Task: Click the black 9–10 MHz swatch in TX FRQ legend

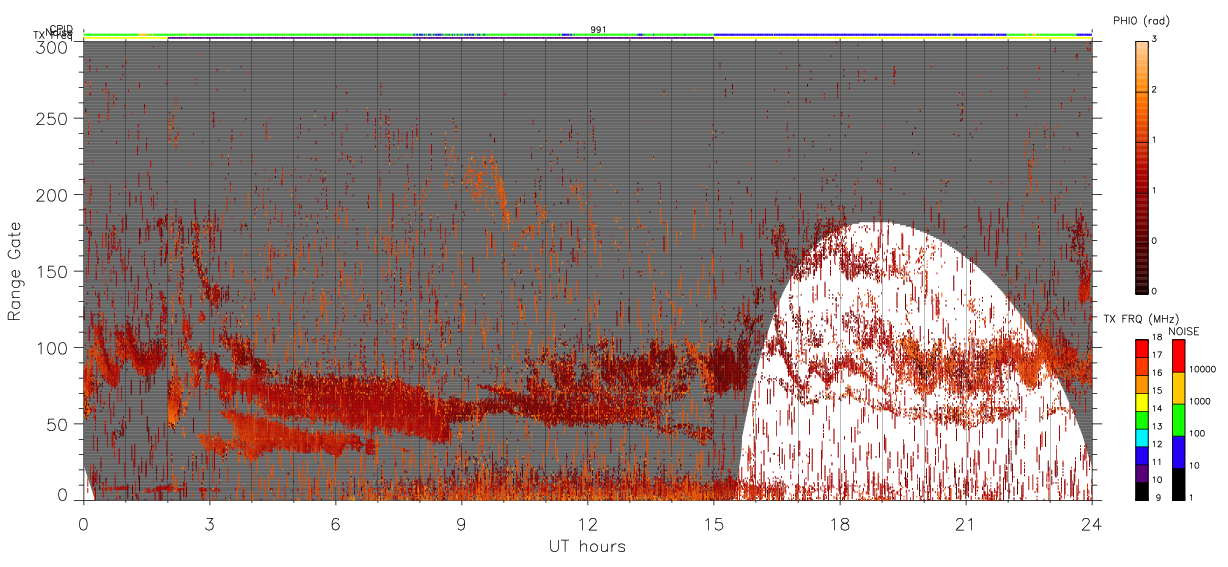Action: pos(1142,491)
